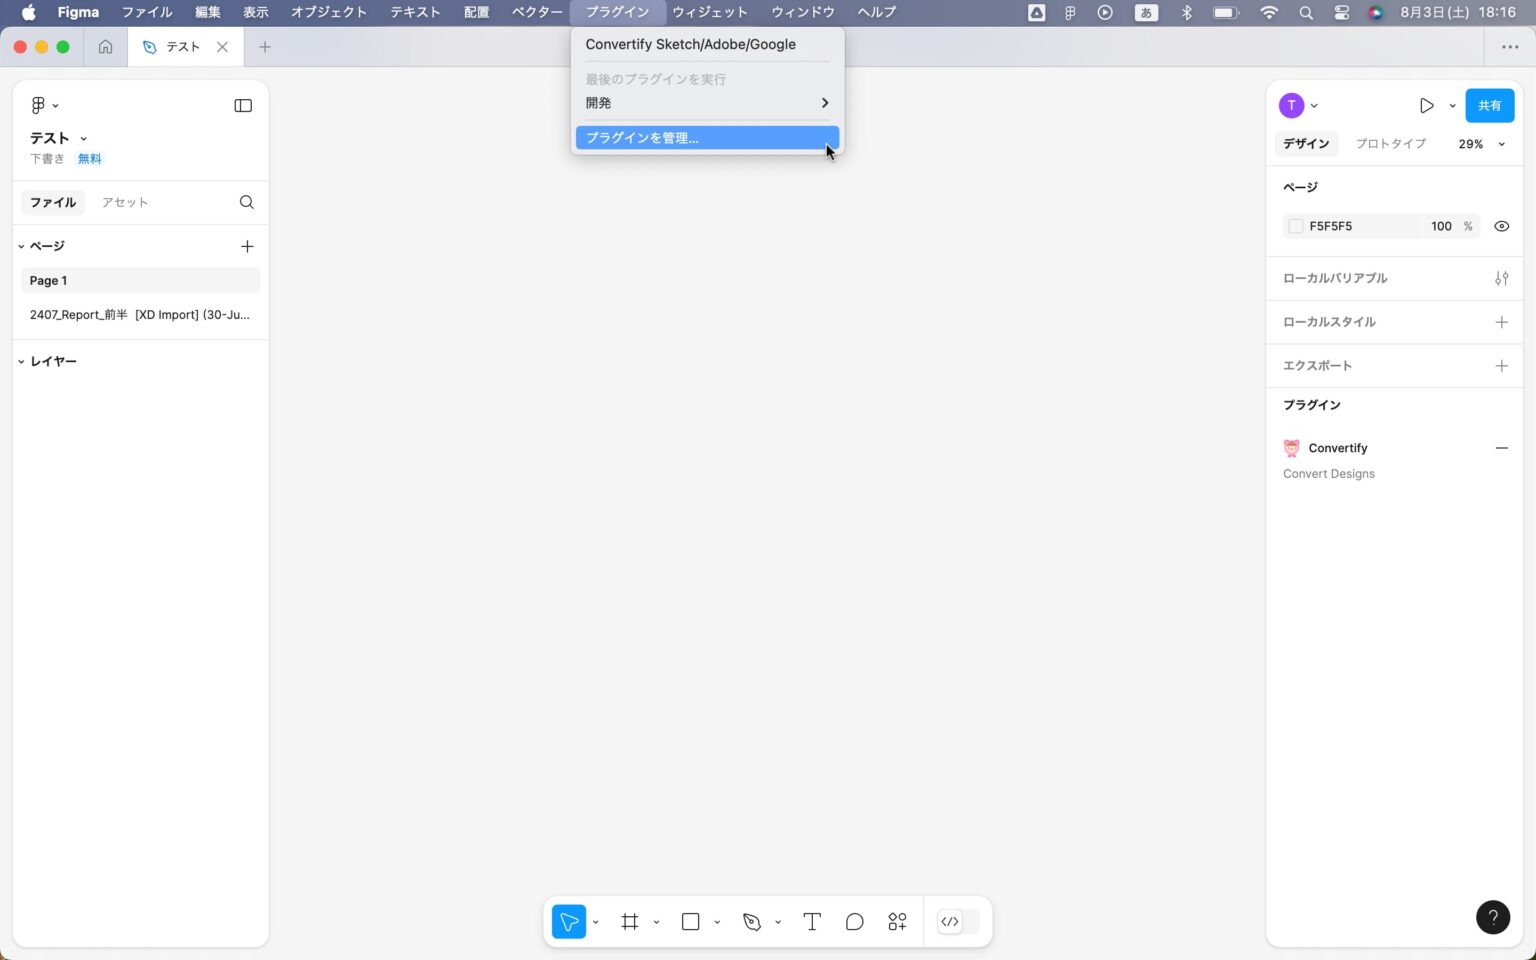The width and height of the screenshot is (1536, 960).
Task: Click the search icon in left panel
Action: click(x=247, y=202)
